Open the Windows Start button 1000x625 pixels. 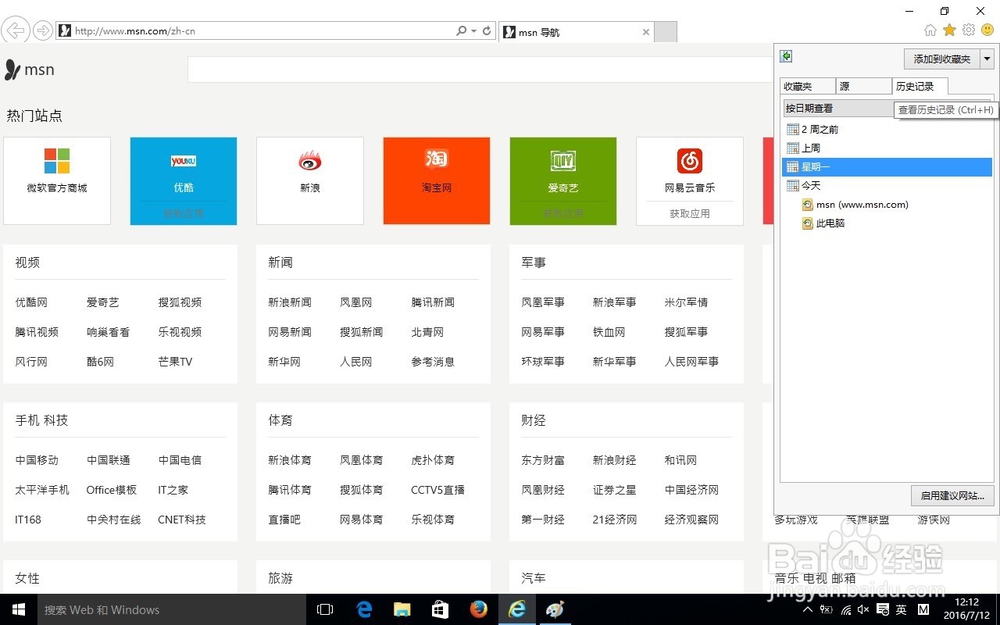click(18, 610)
